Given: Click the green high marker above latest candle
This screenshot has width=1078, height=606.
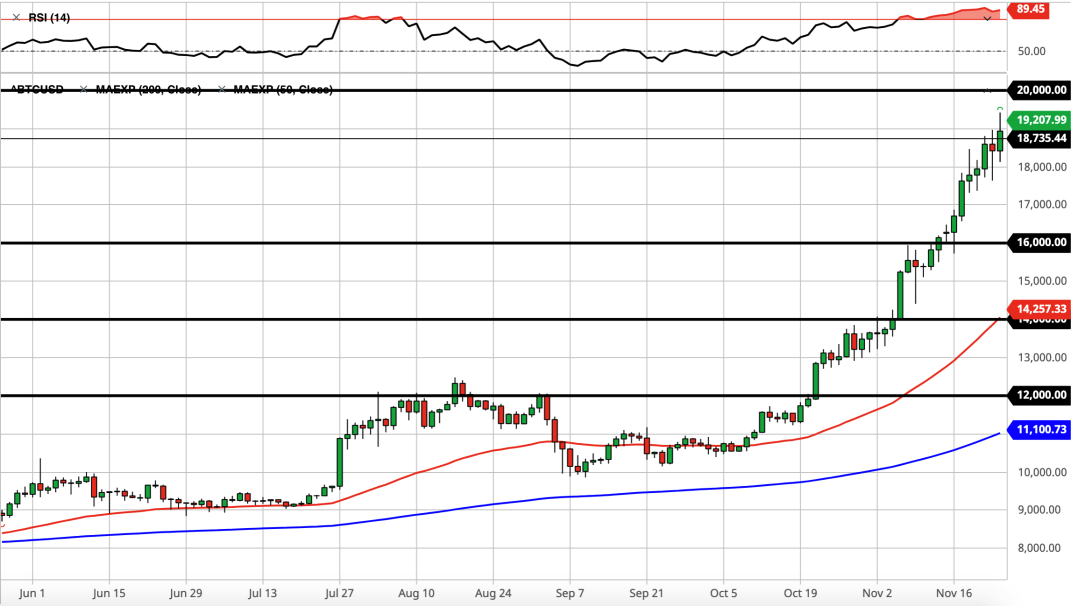Looking at the screenshot, I should 1000,109.
